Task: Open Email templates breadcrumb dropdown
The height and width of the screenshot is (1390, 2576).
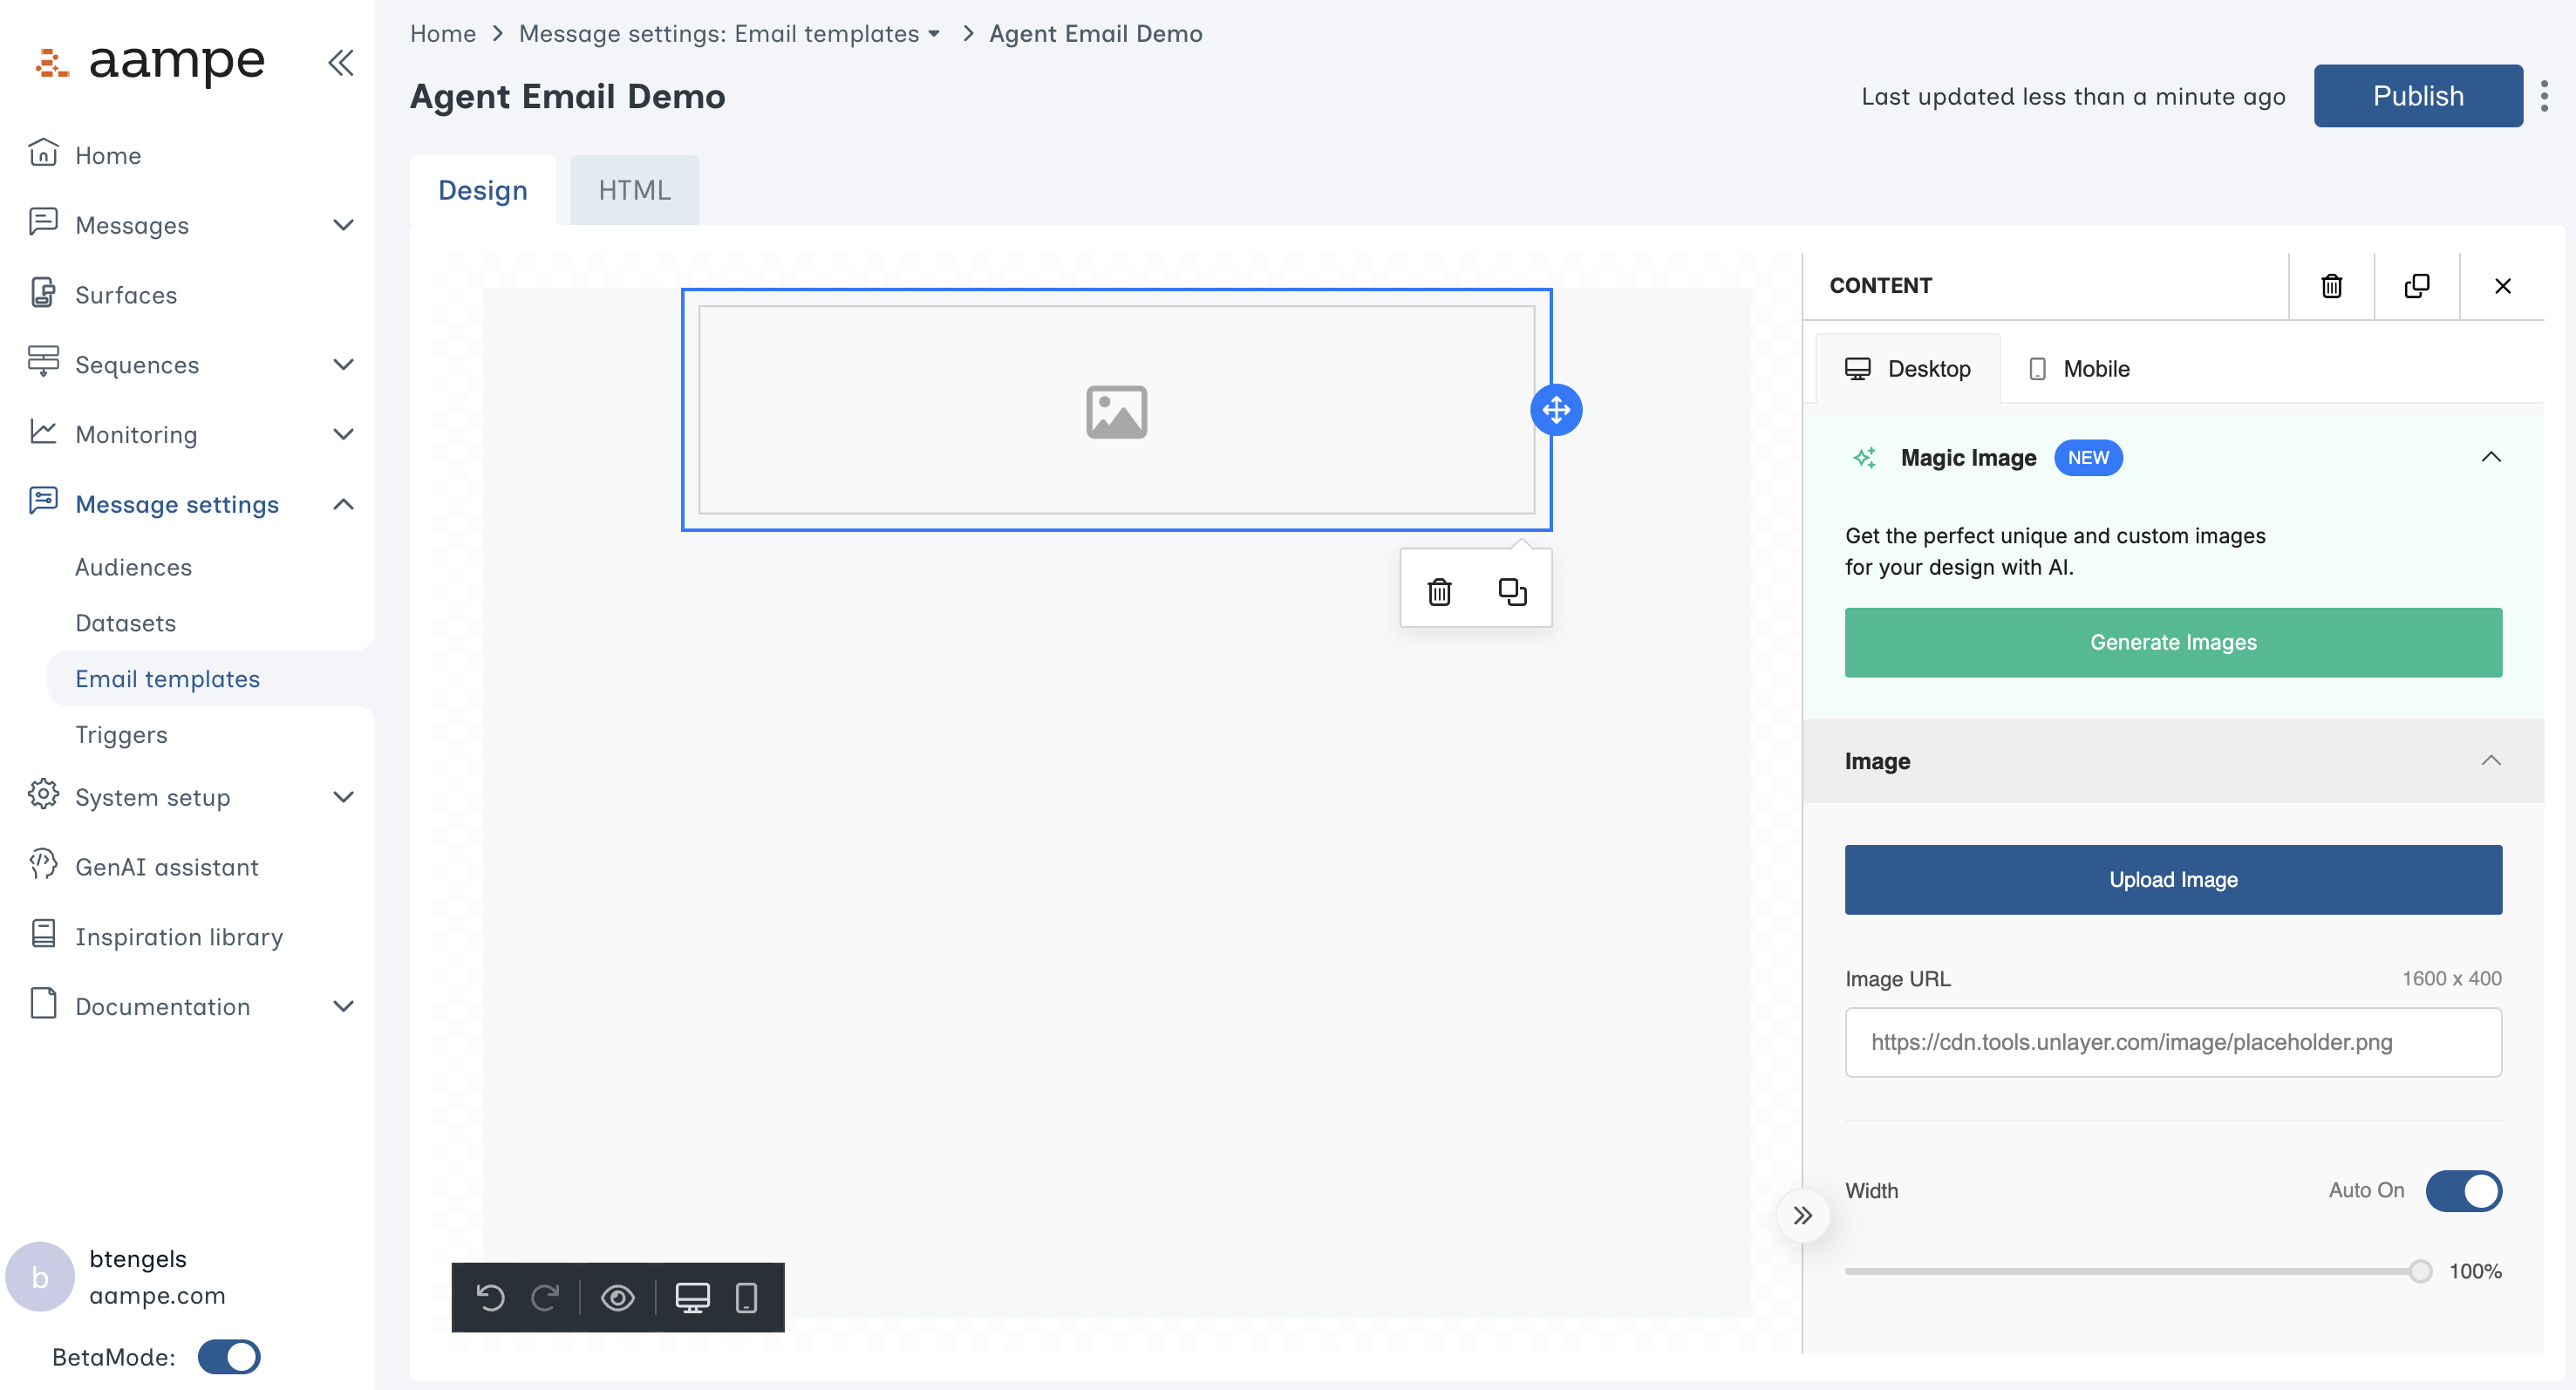Action: click(x=934, y=33)
